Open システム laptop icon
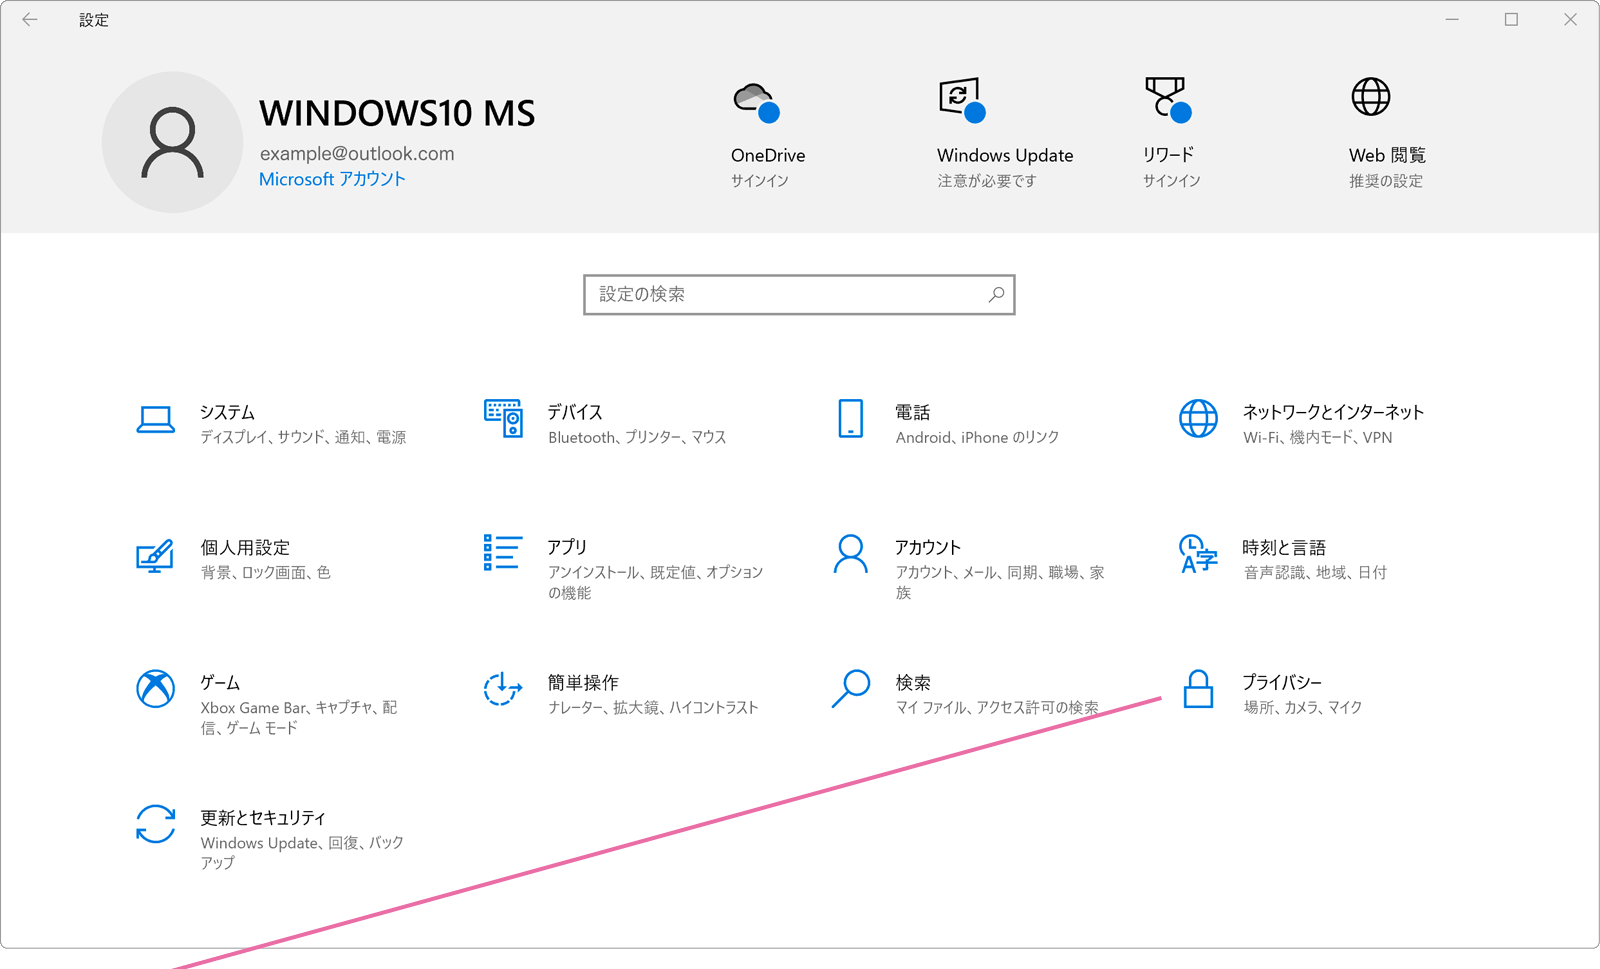This screenshot has height=969, width=1600. click(156, 420)
